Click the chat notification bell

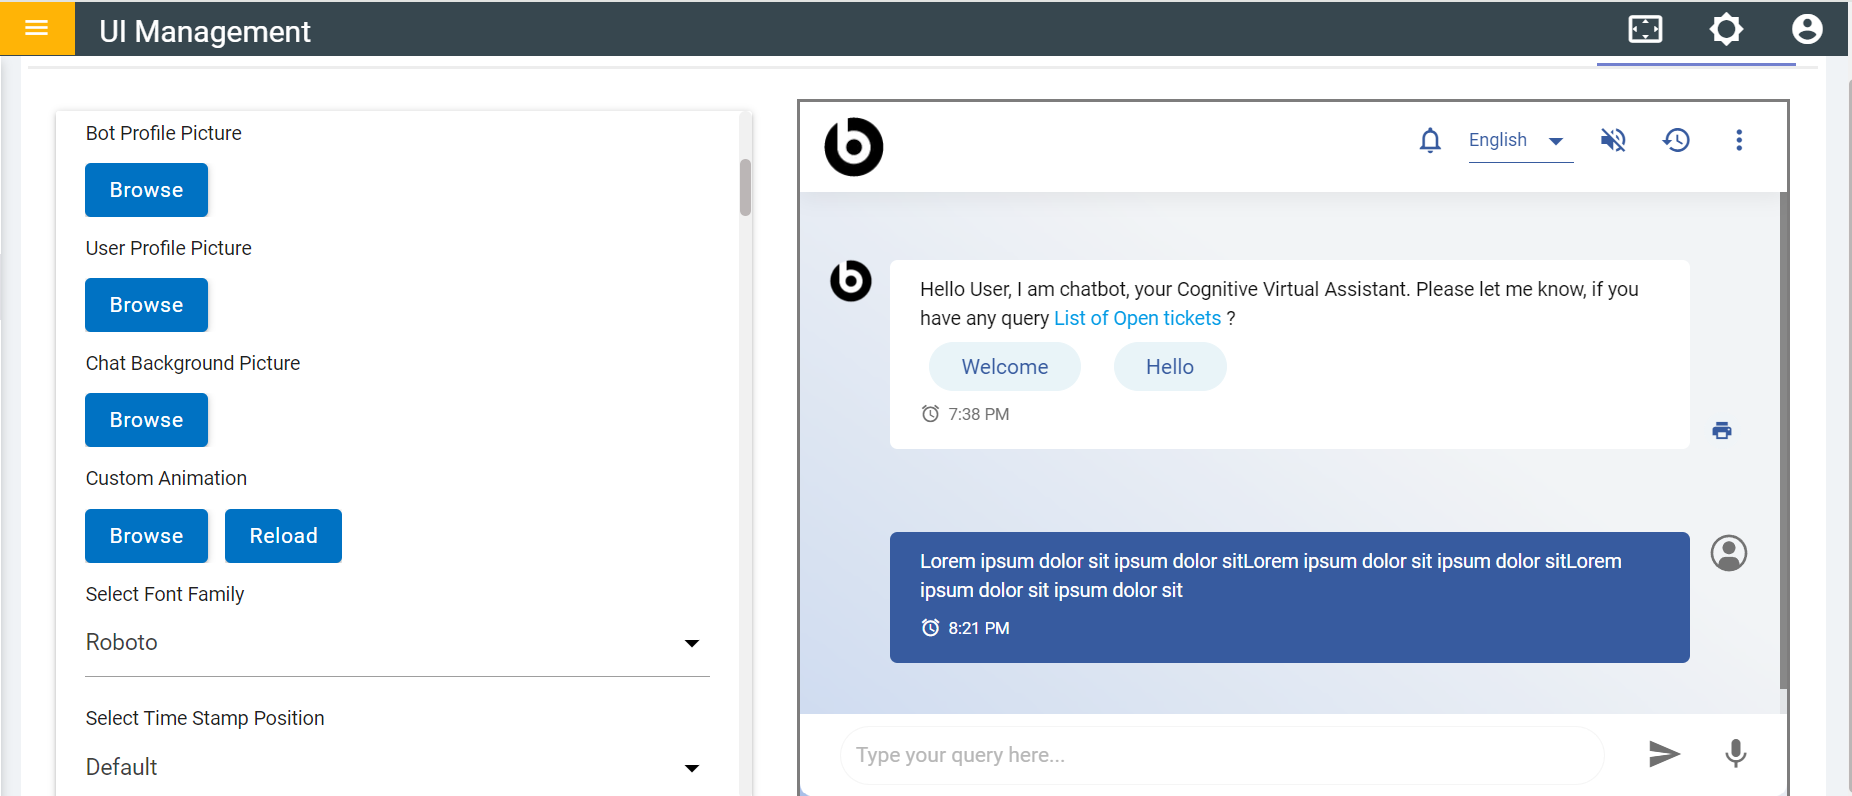[1430, 140]
